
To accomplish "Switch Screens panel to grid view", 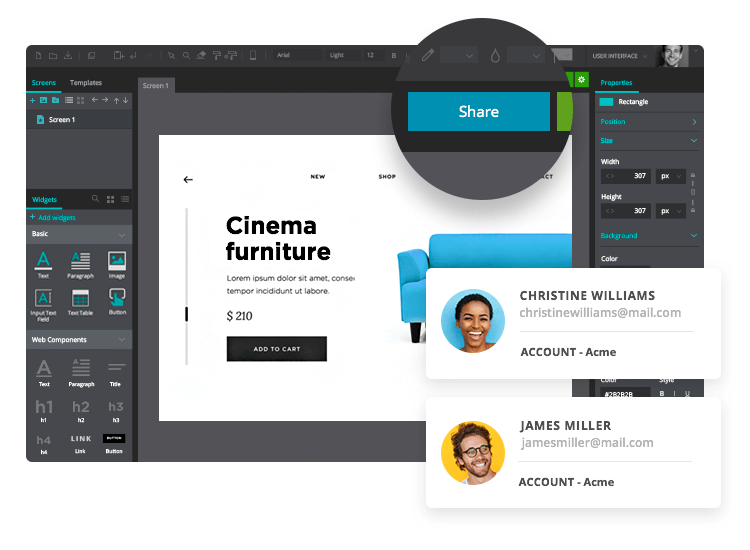I will (x=80, y=100).
